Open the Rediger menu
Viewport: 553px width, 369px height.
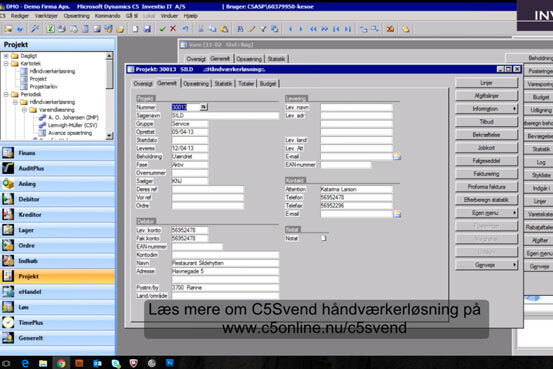pos(20,16)
